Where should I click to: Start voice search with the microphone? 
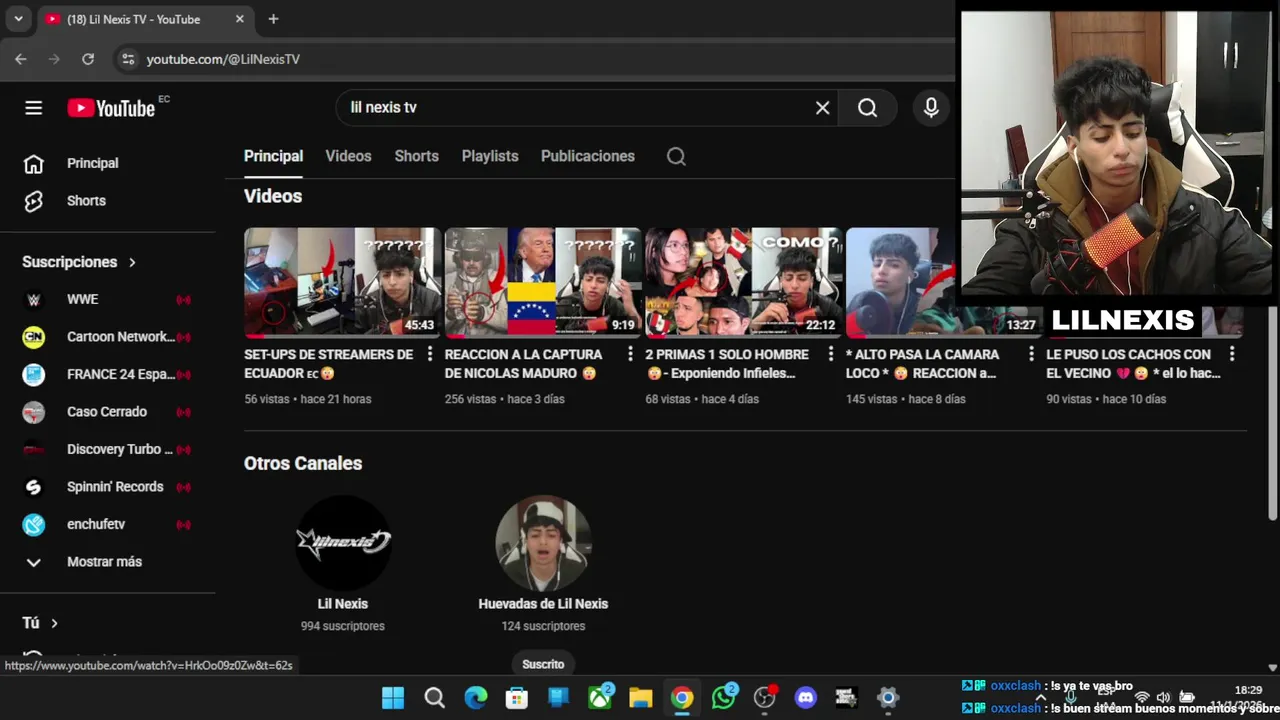pos(931,108)
